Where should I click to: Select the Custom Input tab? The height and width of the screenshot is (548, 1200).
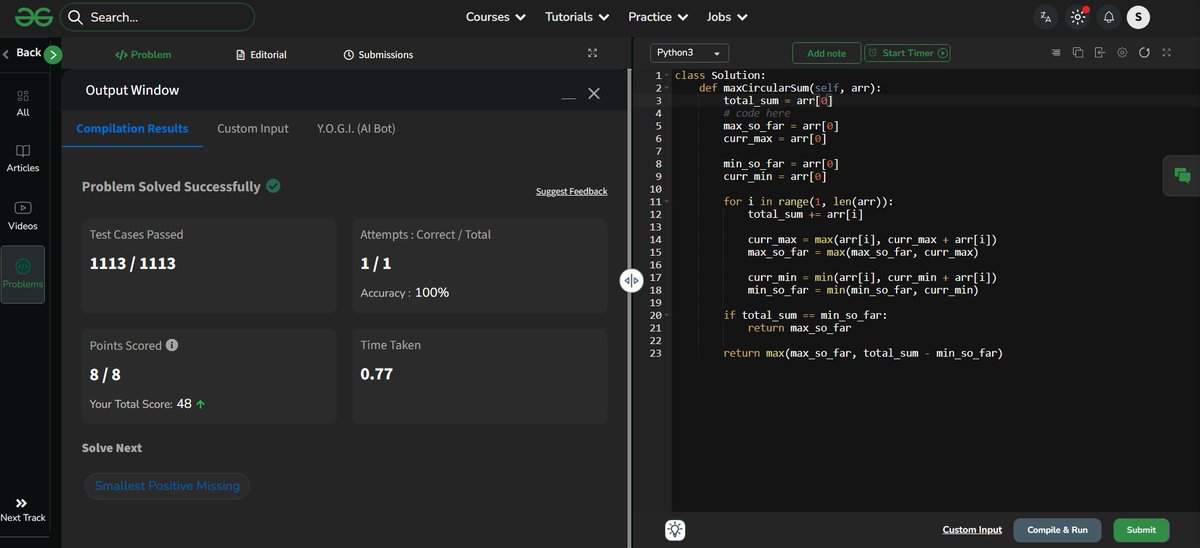point(253,128)
